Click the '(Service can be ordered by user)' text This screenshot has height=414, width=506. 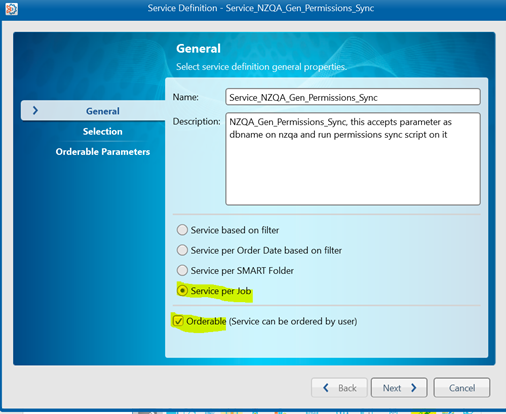click(x=293, y=321)
